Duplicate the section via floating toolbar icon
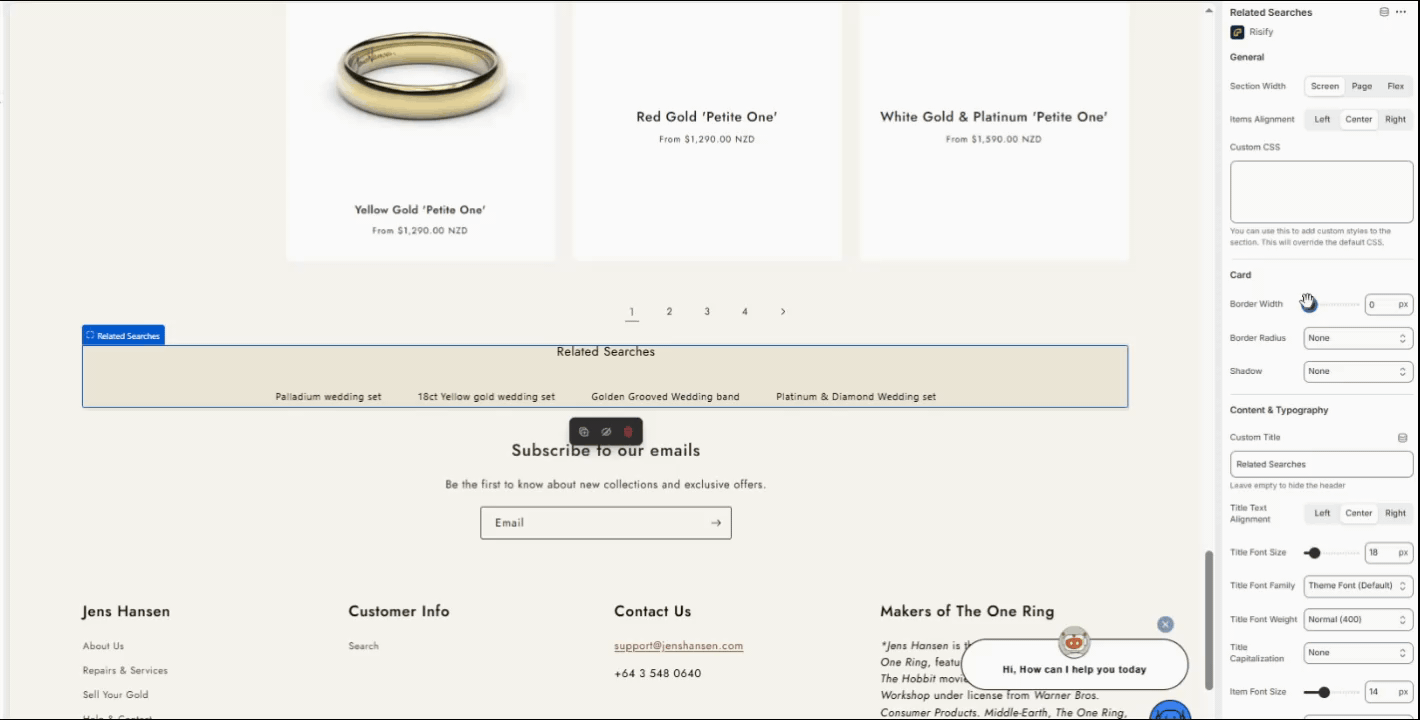The image size is (1420, 720). pos(584,432)
